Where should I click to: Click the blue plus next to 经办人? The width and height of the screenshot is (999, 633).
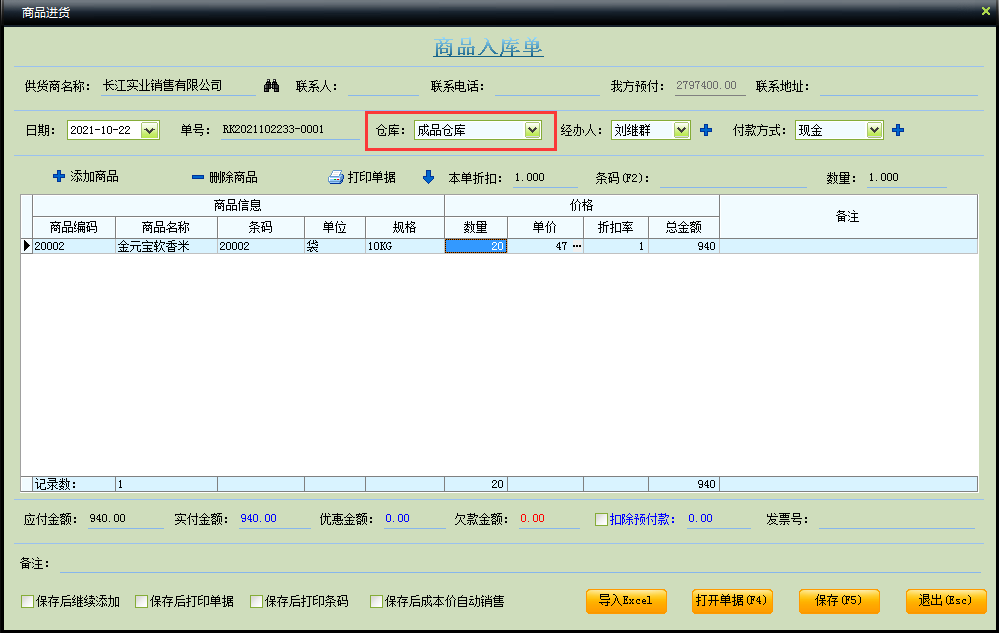click(x=706, y=130)
